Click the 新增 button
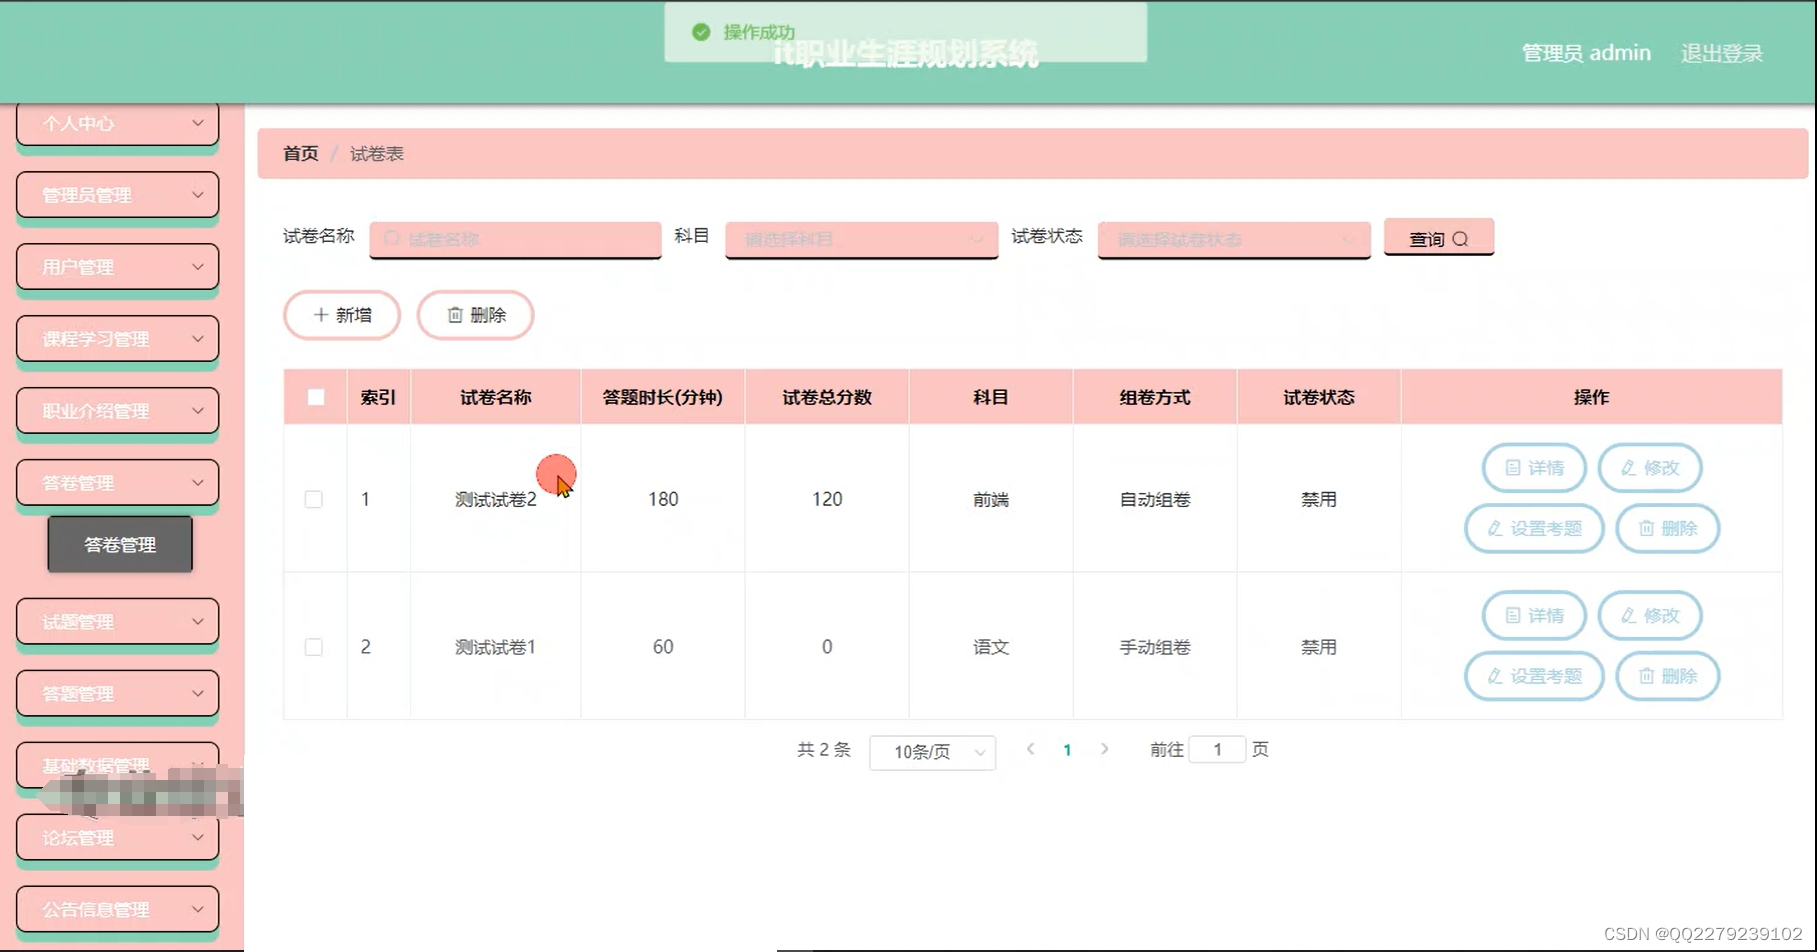This screenshot has width=1817, height=952. (341, 315)
